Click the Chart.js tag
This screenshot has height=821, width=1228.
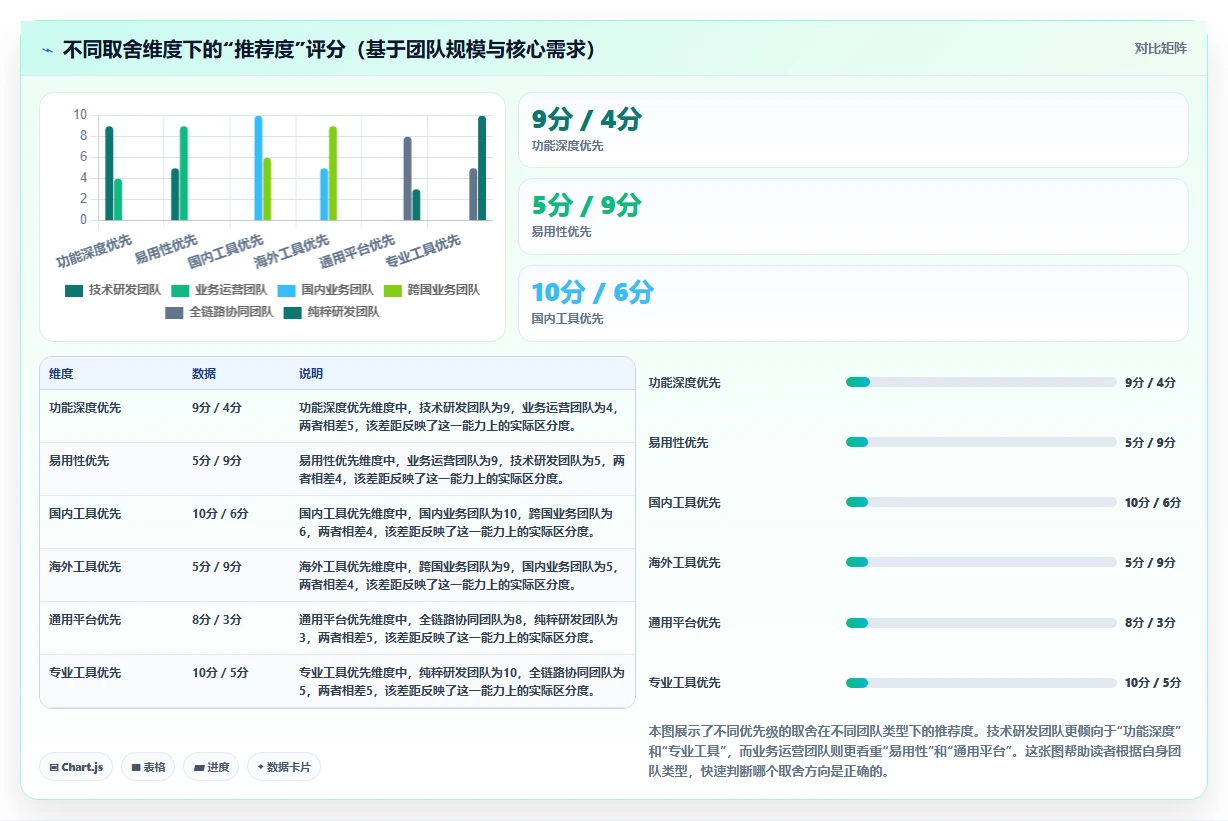pos(77,767)
